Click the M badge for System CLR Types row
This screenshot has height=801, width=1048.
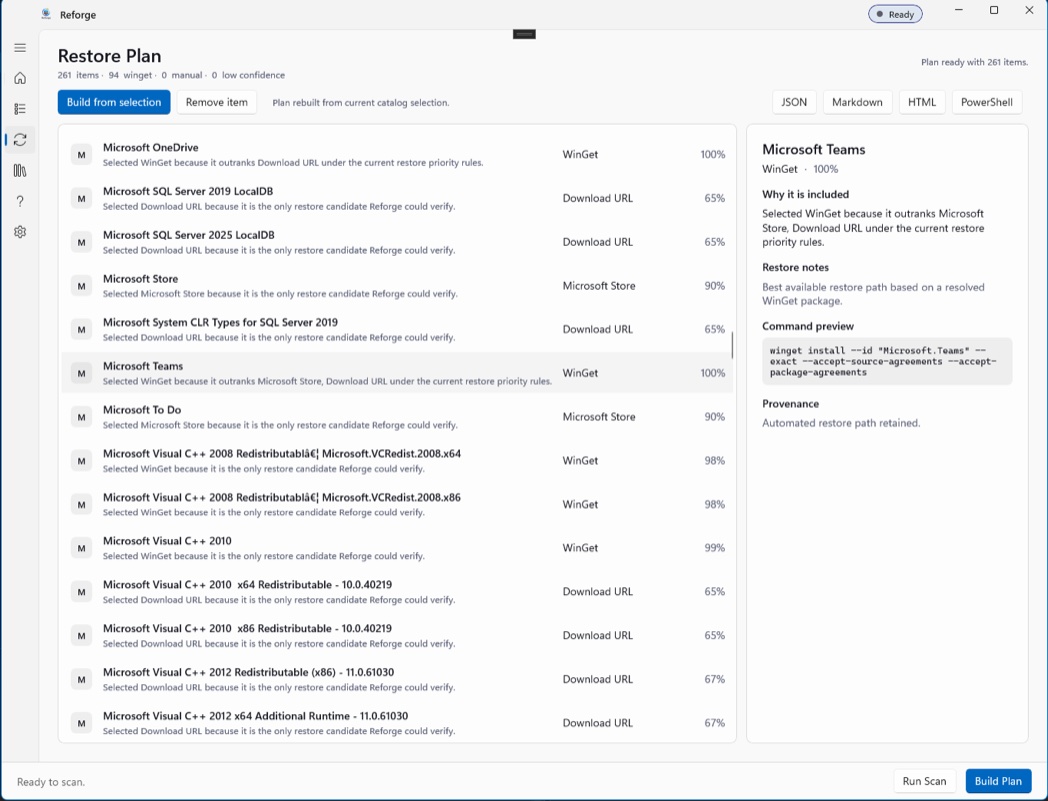coord(82,329)
